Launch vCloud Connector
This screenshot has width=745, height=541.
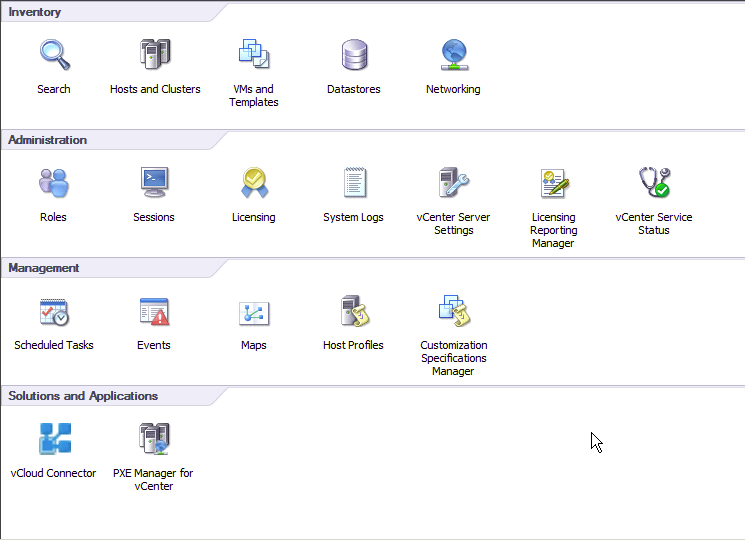[x=55, y=438]
